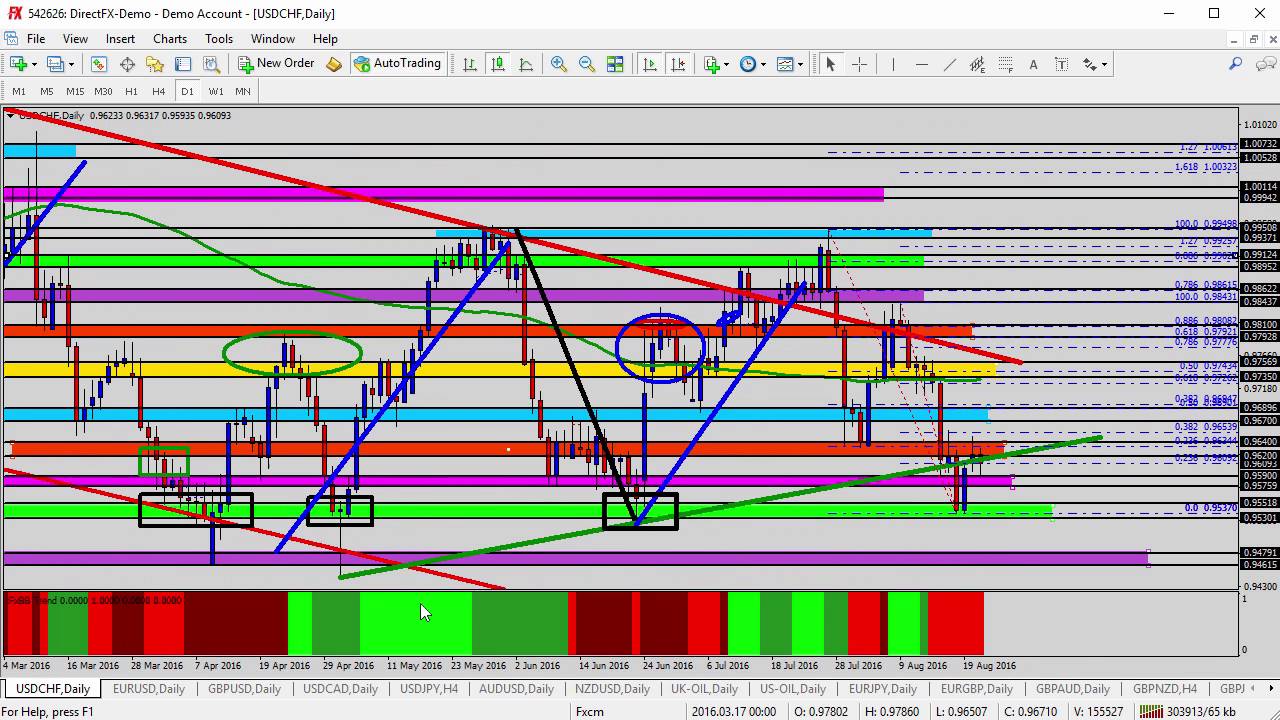This screenshot has width=1280, height=720.
Task: Switch to line chart display
Action: 526,64
